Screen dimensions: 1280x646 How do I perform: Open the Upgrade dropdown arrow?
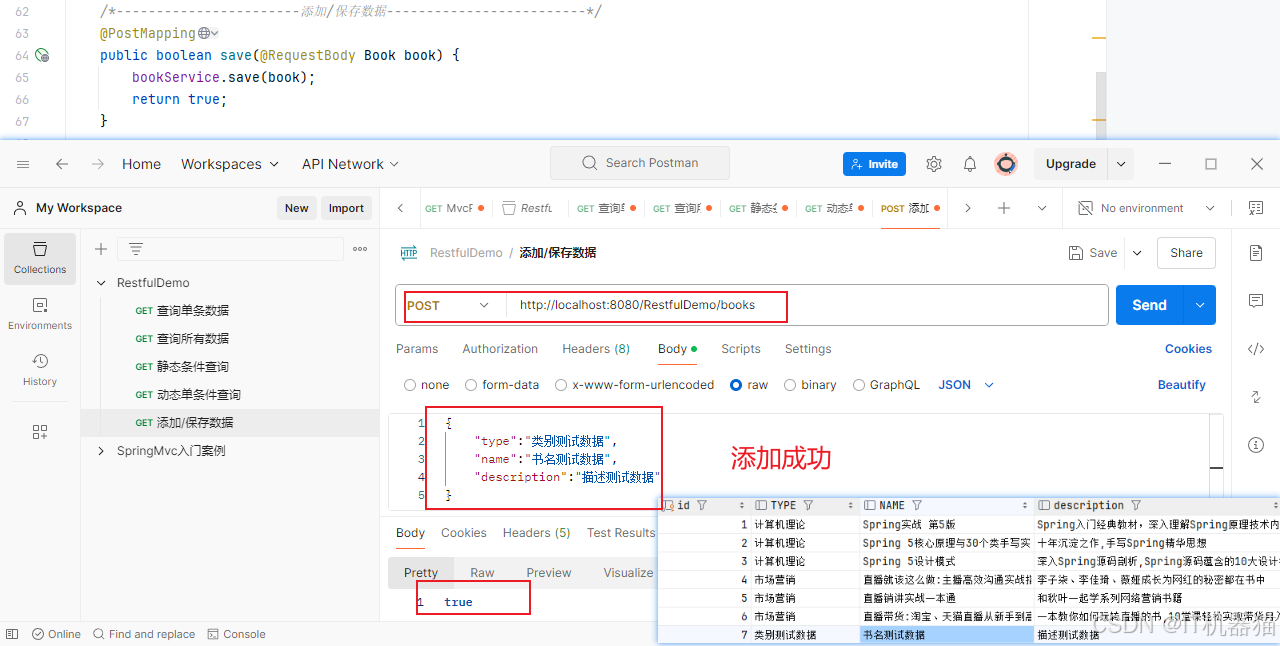click(x=1122, y=164)
